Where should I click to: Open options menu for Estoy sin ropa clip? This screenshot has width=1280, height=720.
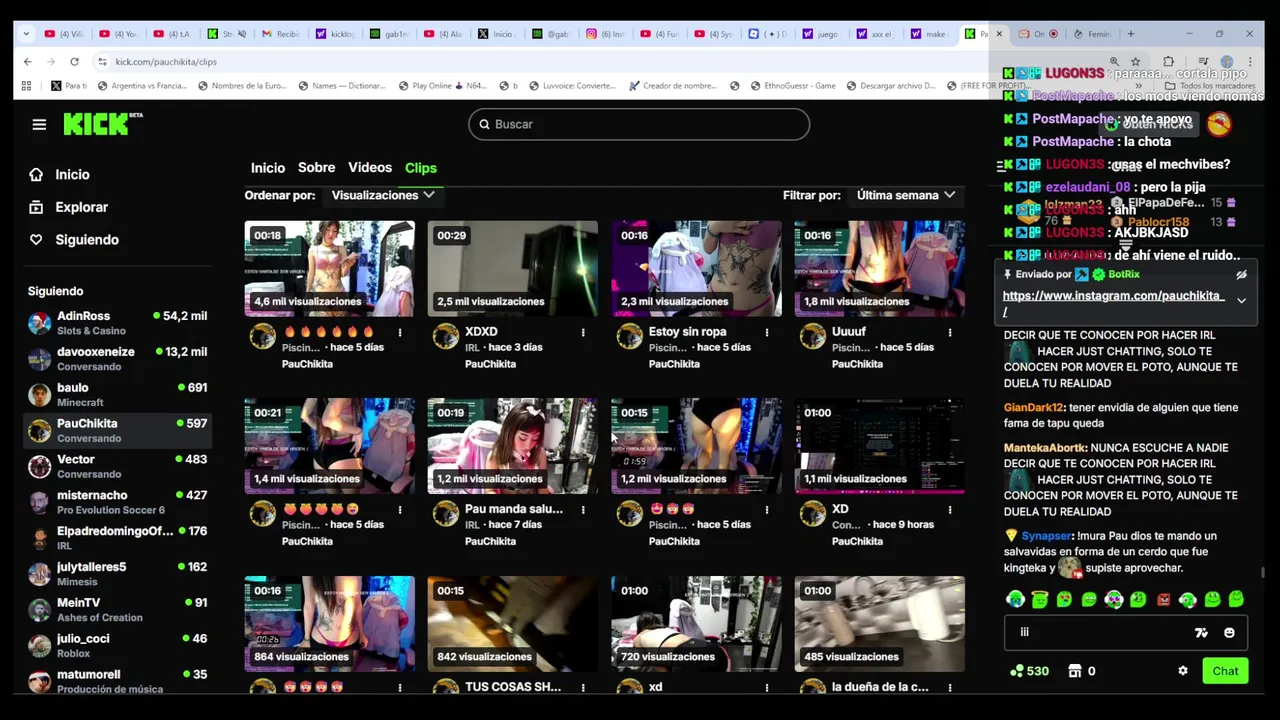pyautogui.click(x=767, y=332)
